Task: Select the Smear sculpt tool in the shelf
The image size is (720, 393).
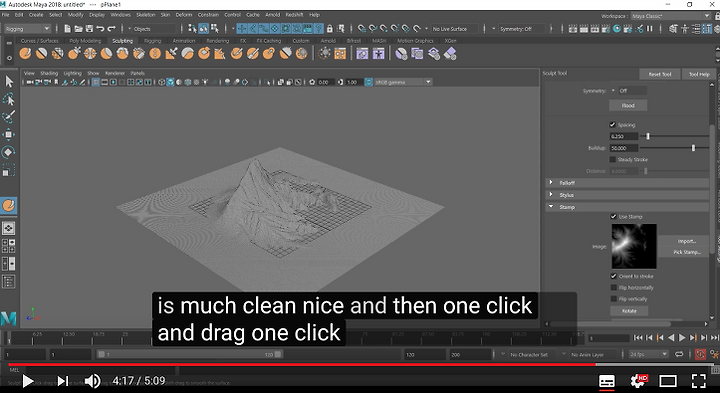Action: pos(252,54)
